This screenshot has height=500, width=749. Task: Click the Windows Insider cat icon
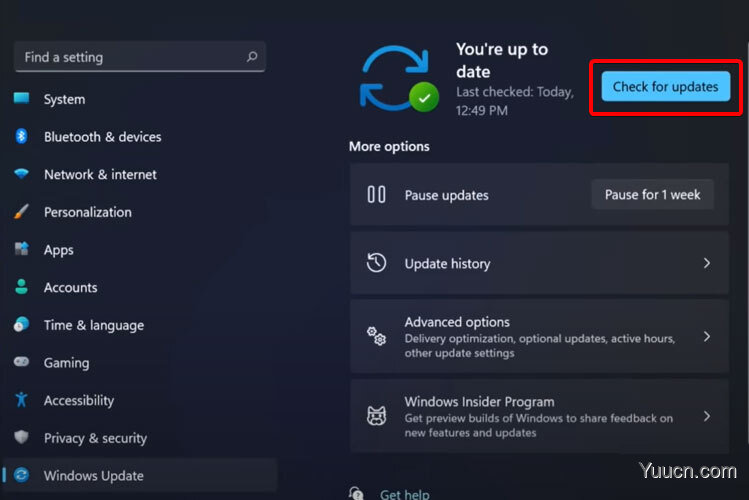pos(376,416)
